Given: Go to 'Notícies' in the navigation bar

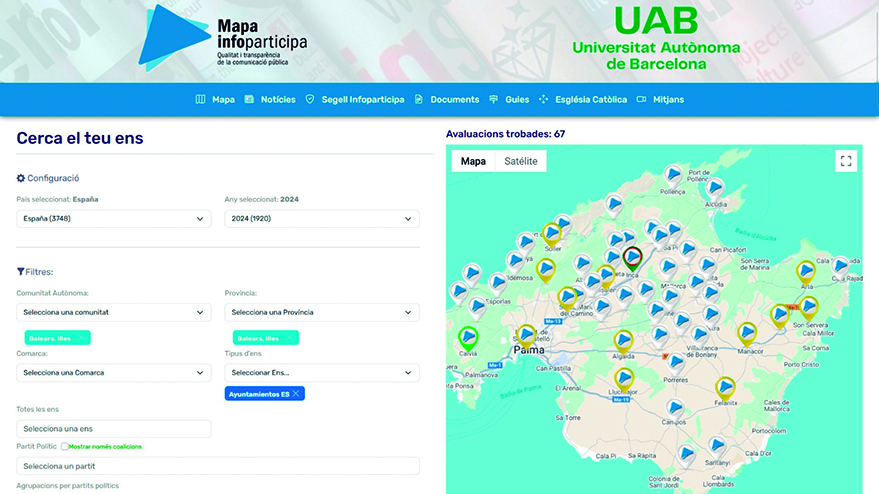Looking at the screenshot, I should [270, 100].
